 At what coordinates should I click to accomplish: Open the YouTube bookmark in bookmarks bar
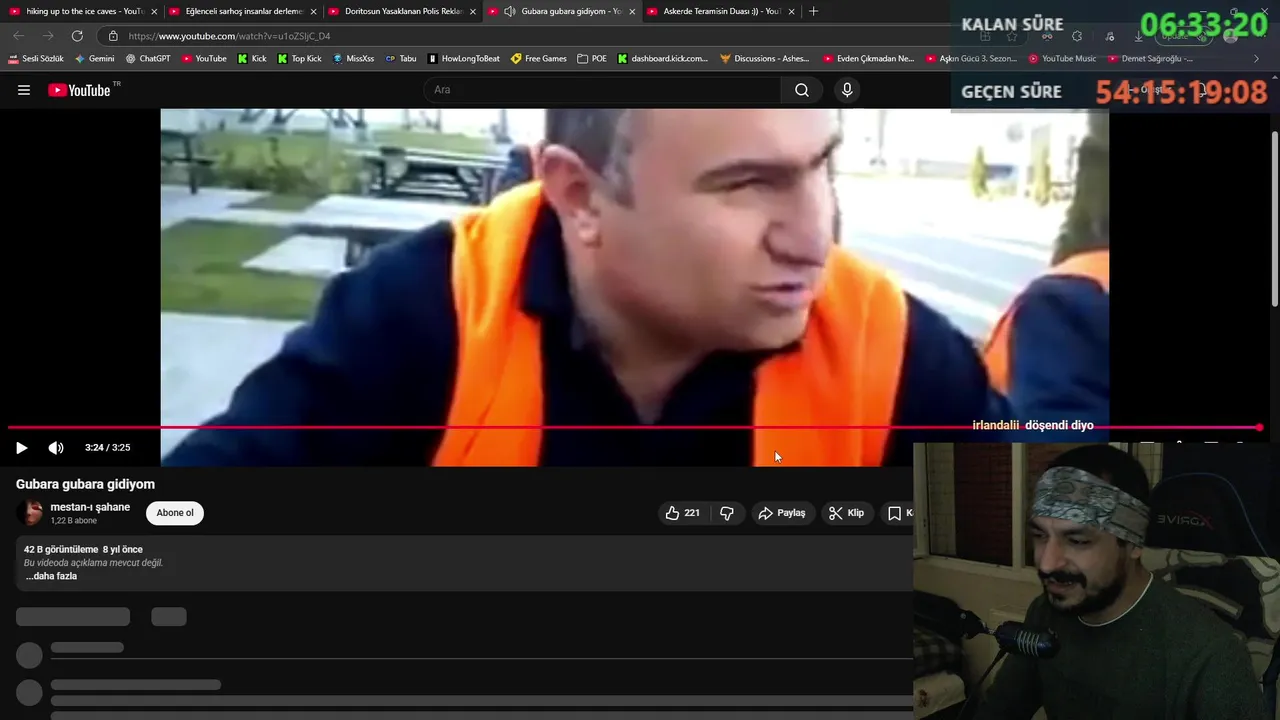pyautogui.click(x=204, y=59)
